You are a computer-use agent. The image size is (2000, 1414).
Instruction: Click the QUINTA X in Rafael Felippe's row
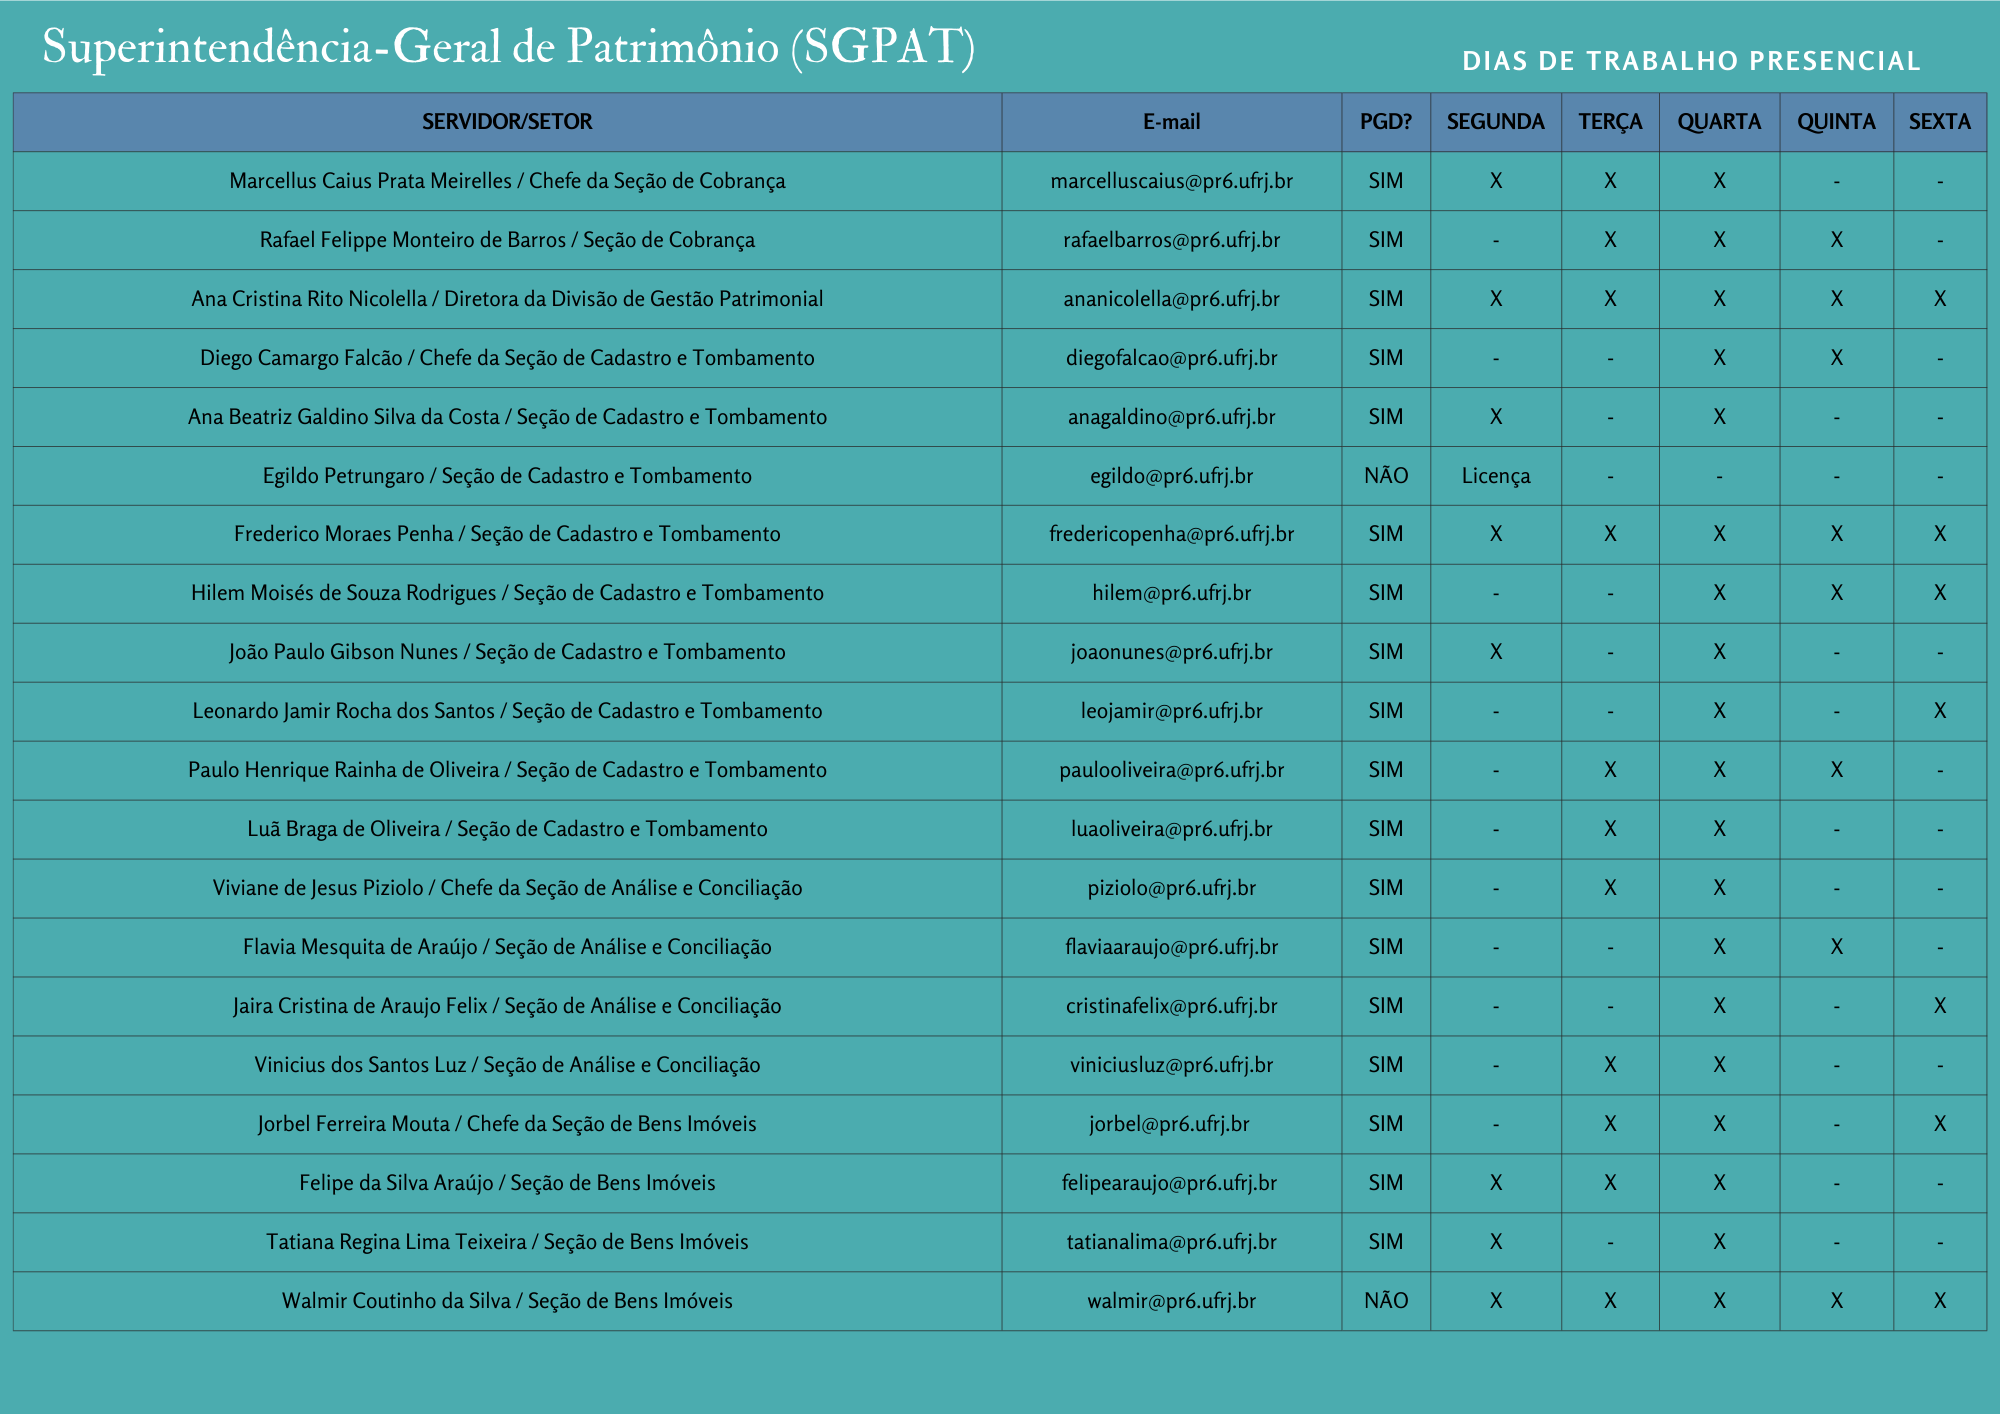coord(1836,241)
